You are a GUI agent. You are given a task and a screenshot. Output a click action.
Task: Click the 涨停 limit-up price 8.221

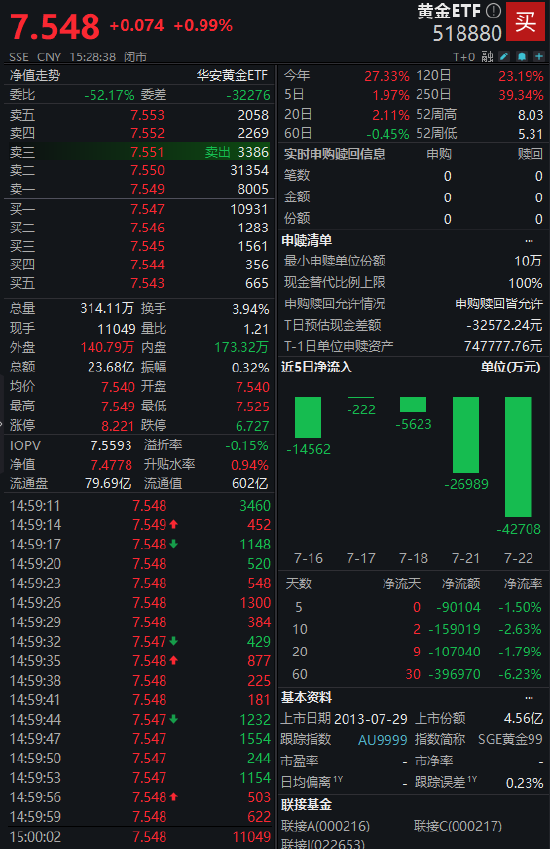click(117, 426)
